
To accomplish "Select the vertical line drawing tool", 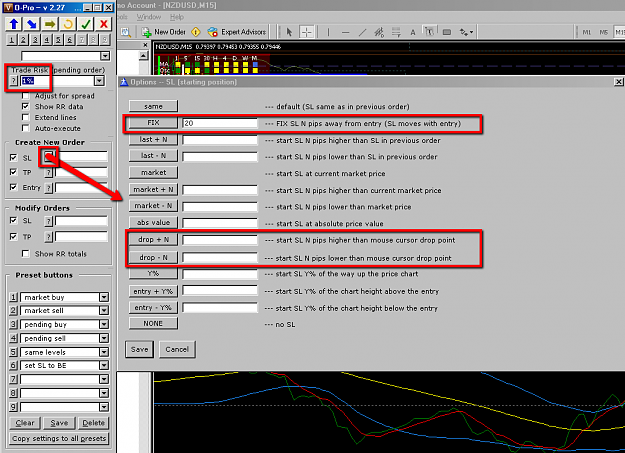I will coord(328,32).
